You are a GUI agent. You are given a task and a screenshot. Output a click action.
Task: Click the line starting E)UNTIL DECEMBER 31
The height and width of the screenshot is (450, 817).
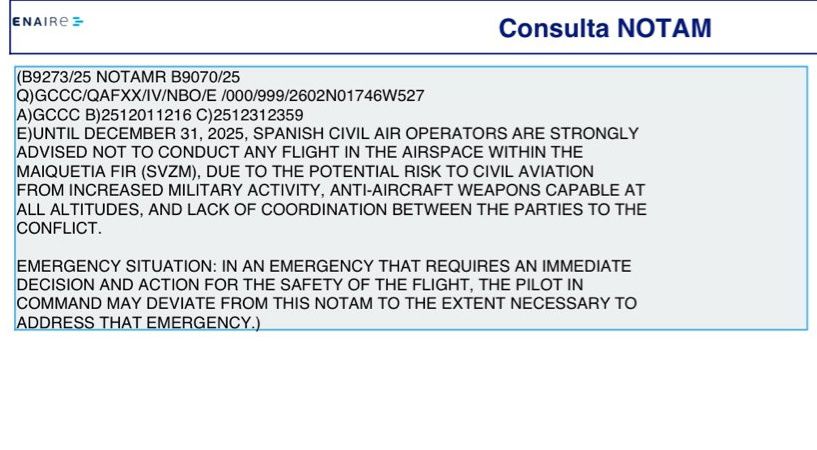tap(327, 134)
